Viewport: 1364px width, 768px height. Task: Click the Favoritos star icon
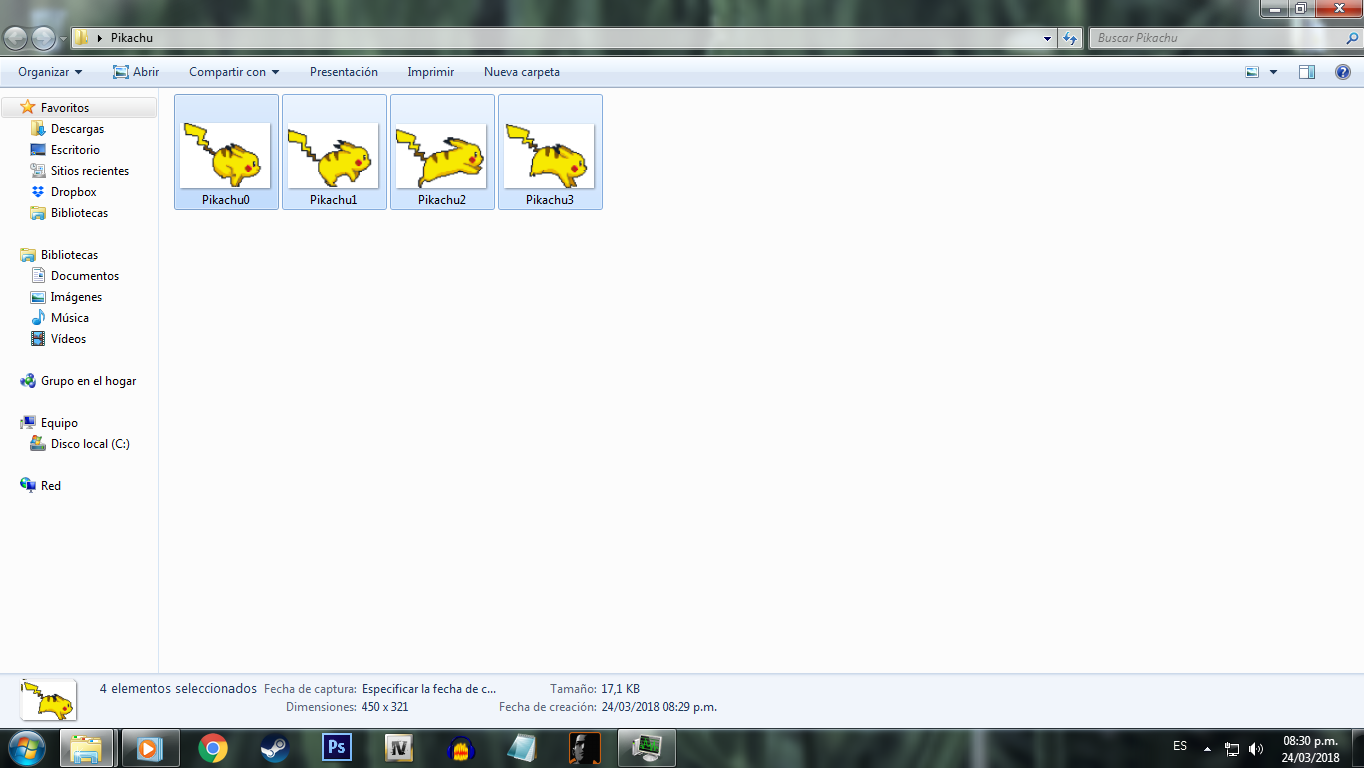28,107
